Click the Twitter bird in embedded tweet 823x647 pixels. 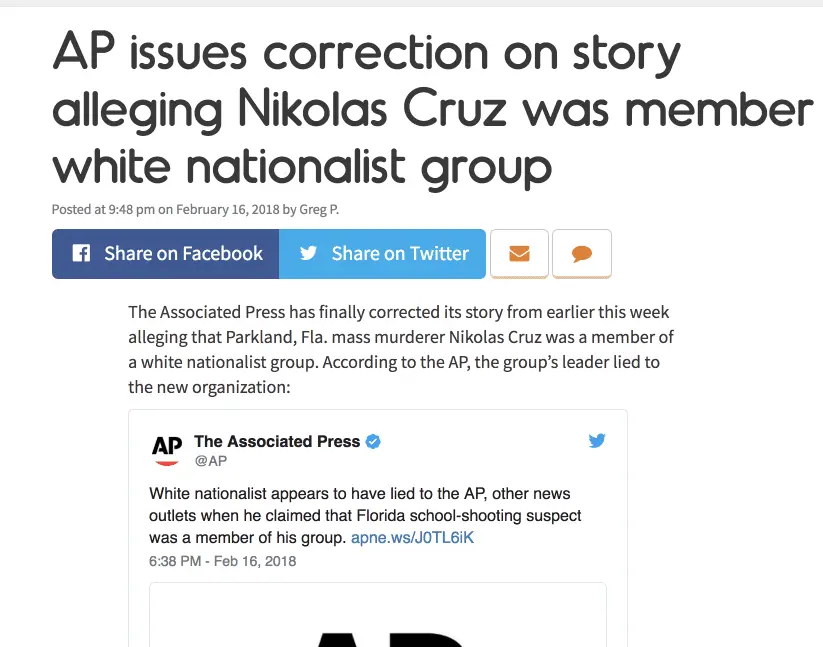597,440
